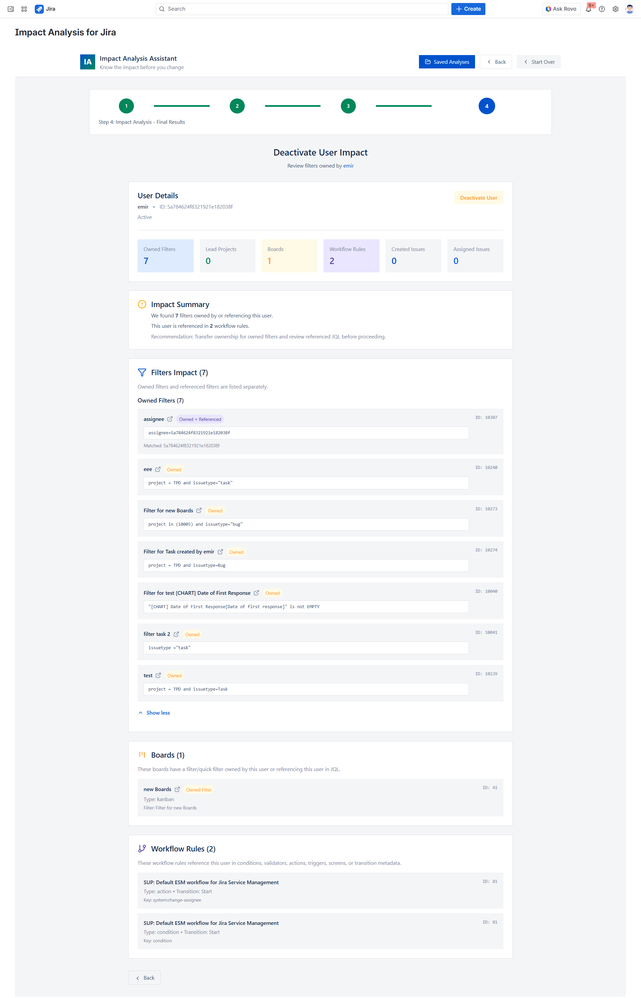Click the Create button in the top bar
Viewport: 641px width, 998px height.
(x=467, y=9)
